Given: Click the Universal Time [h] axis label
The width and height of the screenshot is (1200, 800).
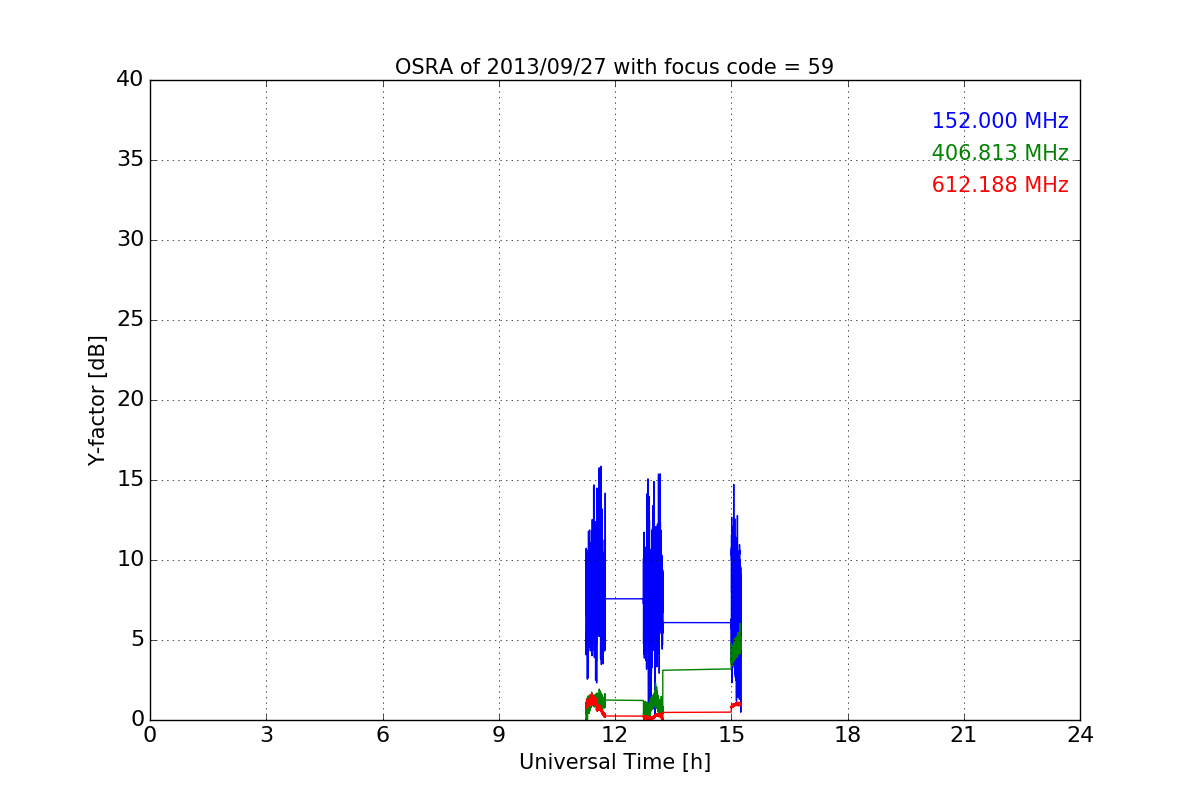Looking at the screenshot, I should coord(614,762).
